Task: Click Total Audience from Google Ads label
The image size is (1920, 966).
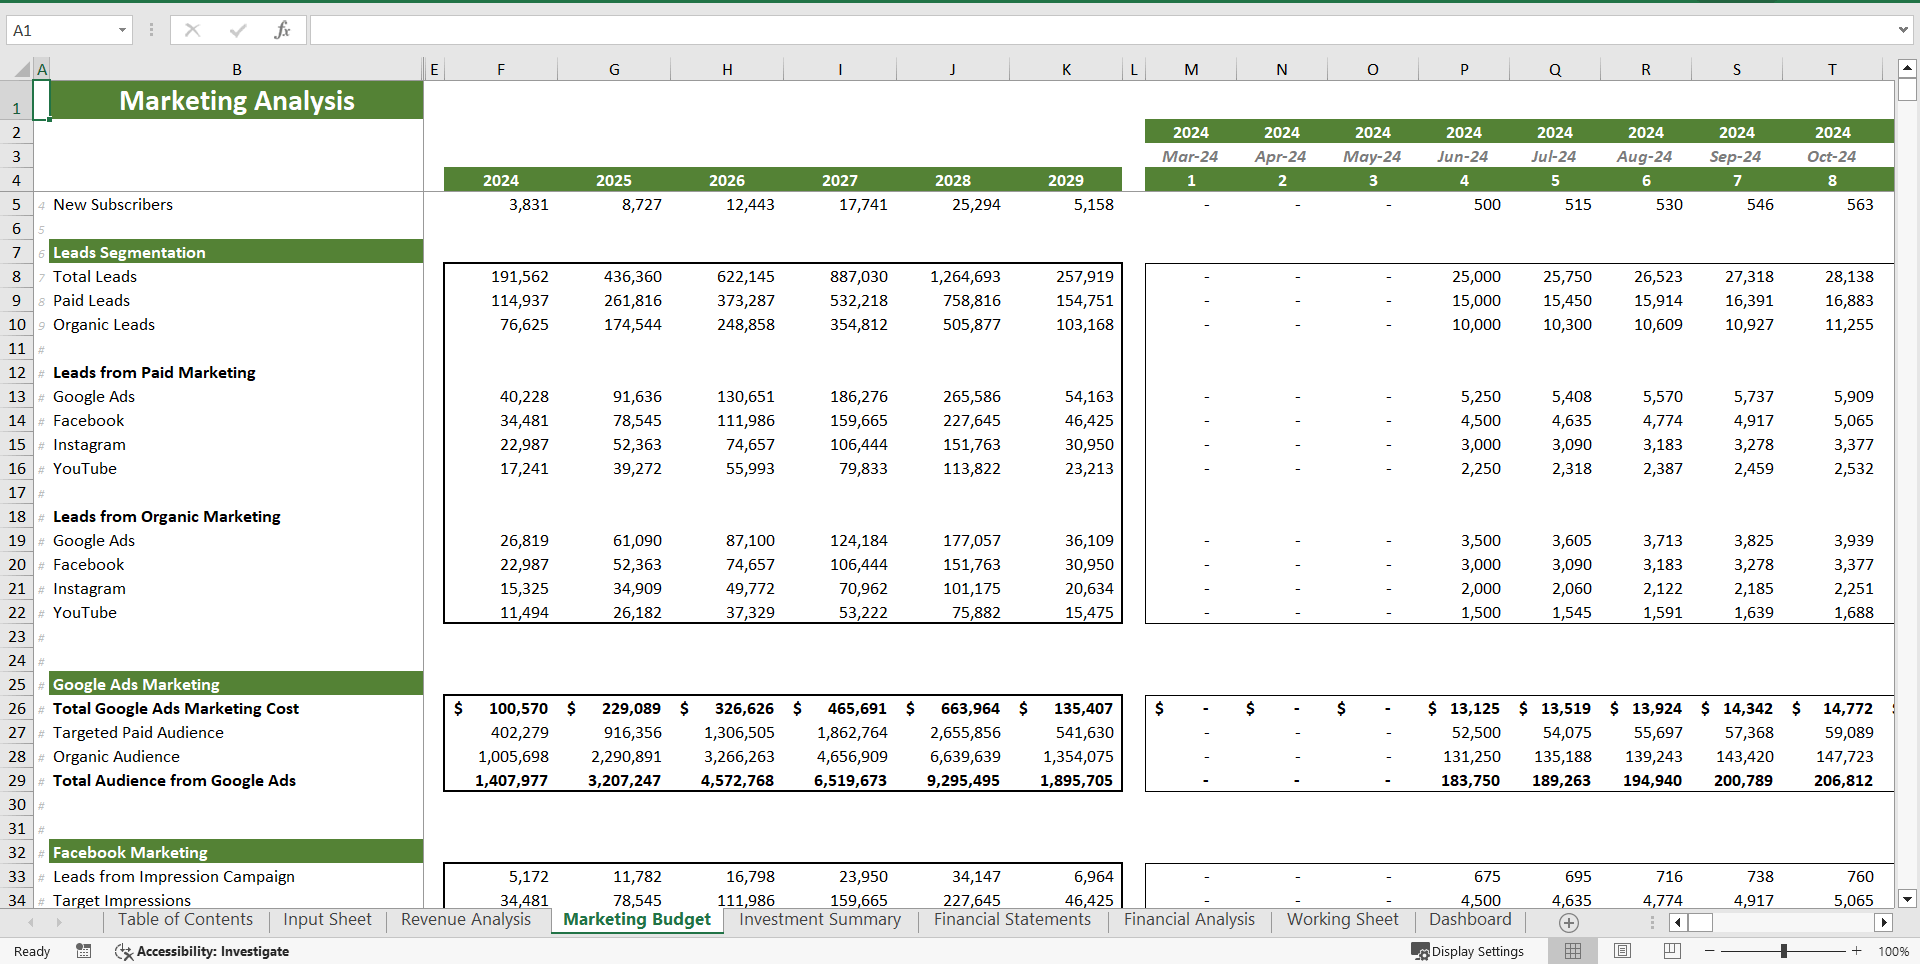Action: 174,780
